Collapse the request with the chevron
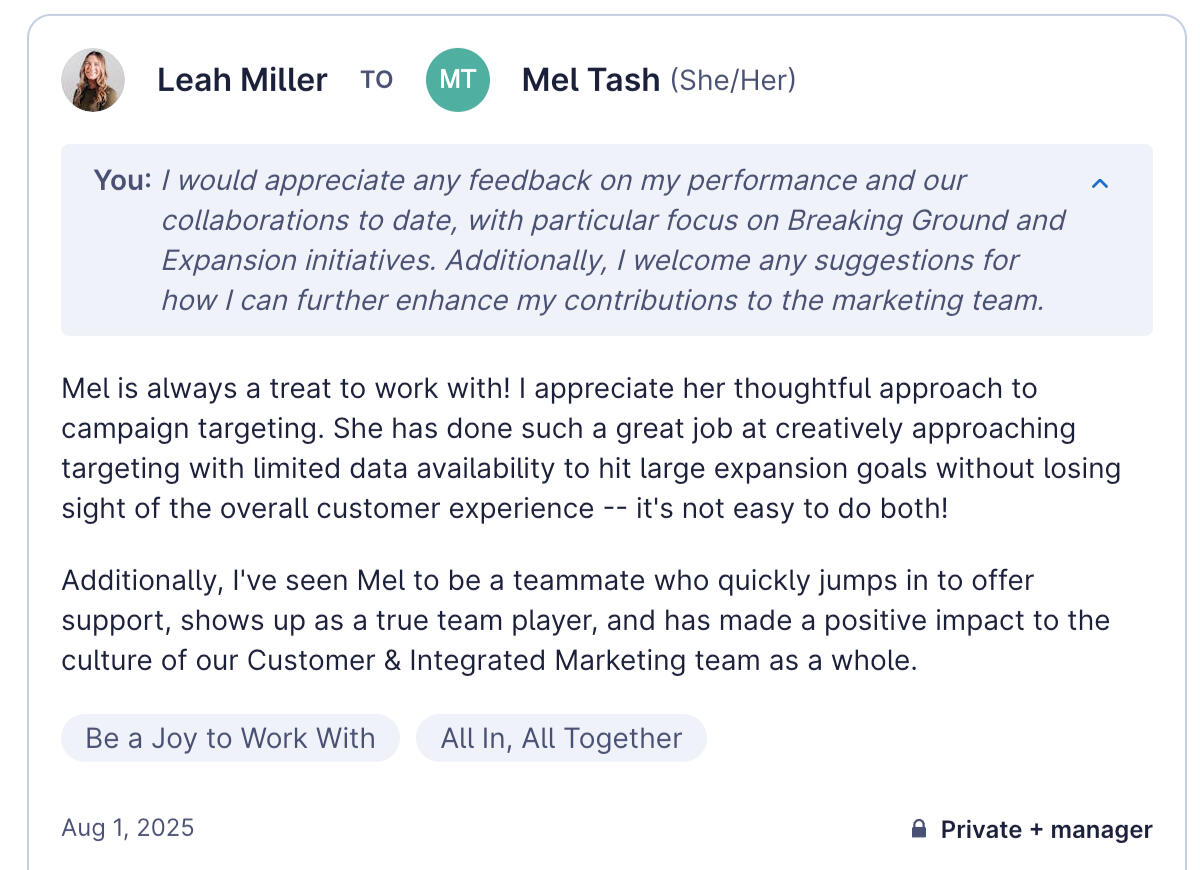 coord(1100,183)
